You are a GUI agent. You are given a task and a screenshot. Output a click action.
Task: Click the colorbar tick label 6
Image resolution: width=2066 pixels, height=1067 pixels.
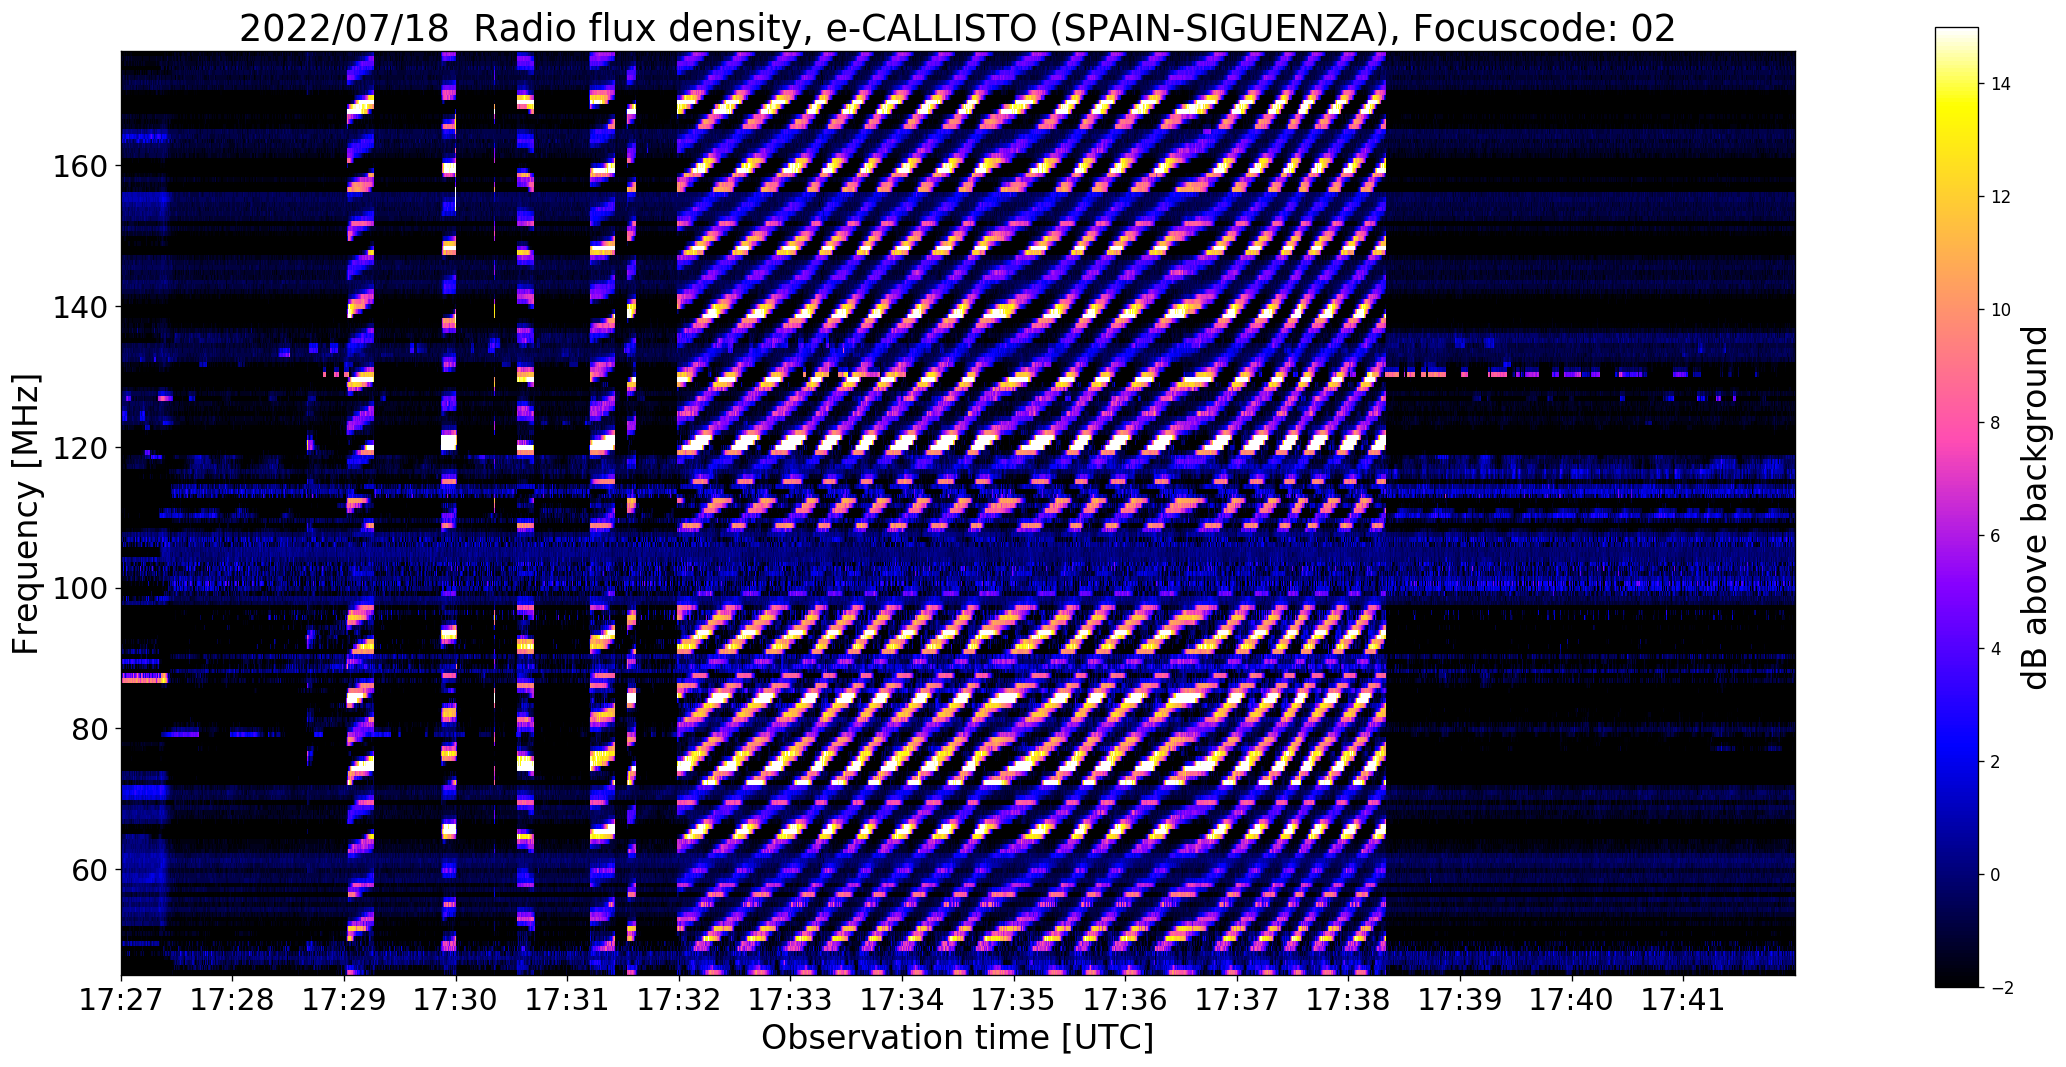[1996, 536]
